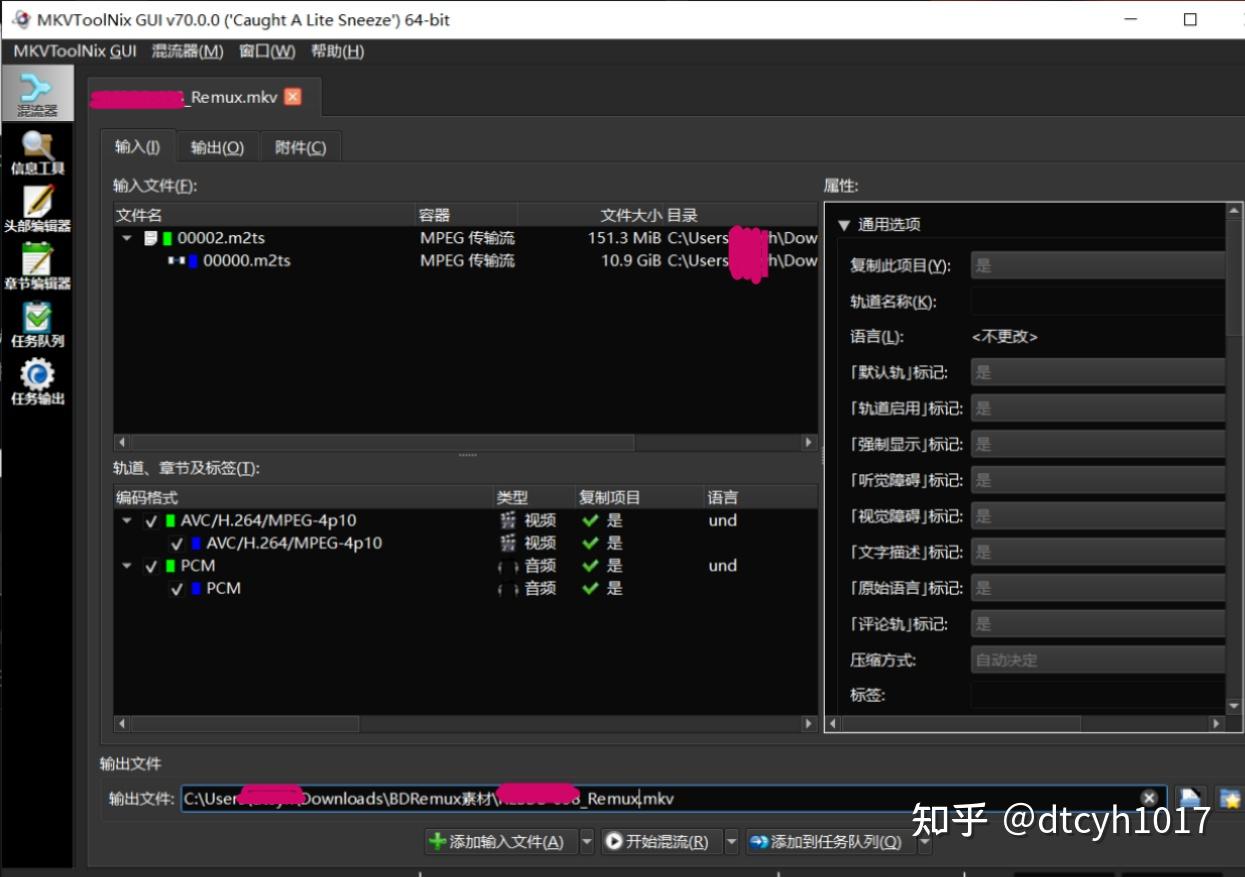The height and width of the screenshot is (877, 1245).
Task: Toggle checkbox of parent AVC/H.264 track
Action: pyautogui.click(x=152, y=521)
